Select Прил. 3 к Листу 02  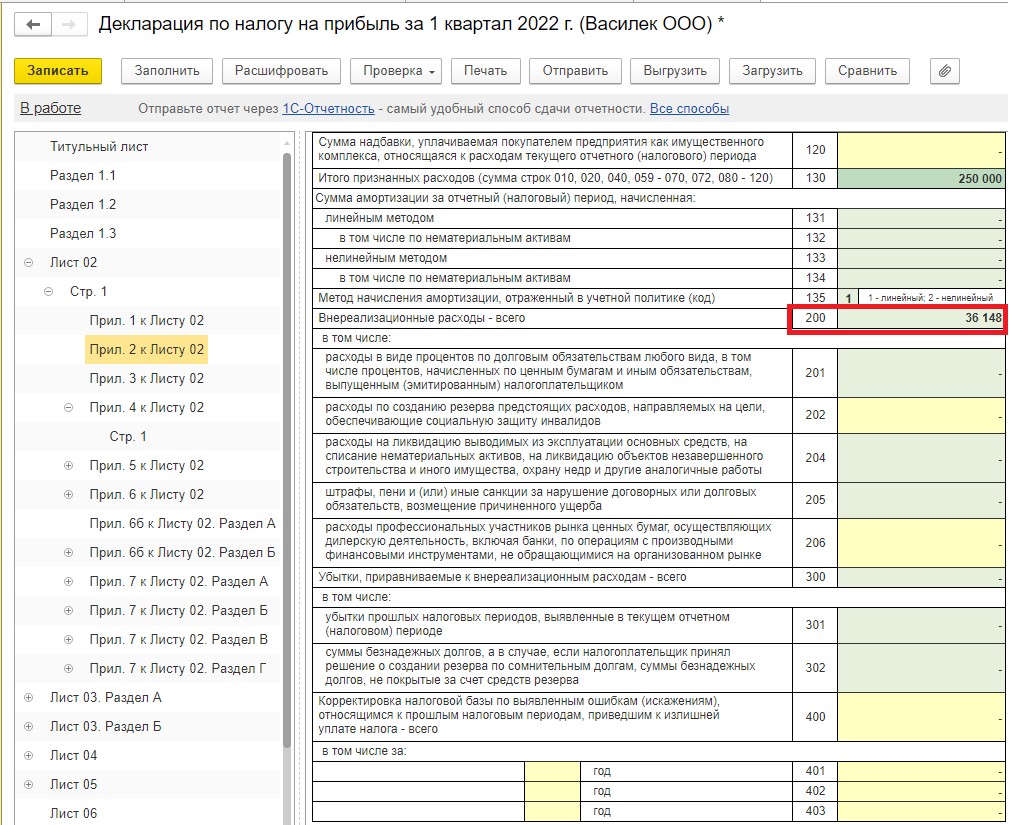147,378
